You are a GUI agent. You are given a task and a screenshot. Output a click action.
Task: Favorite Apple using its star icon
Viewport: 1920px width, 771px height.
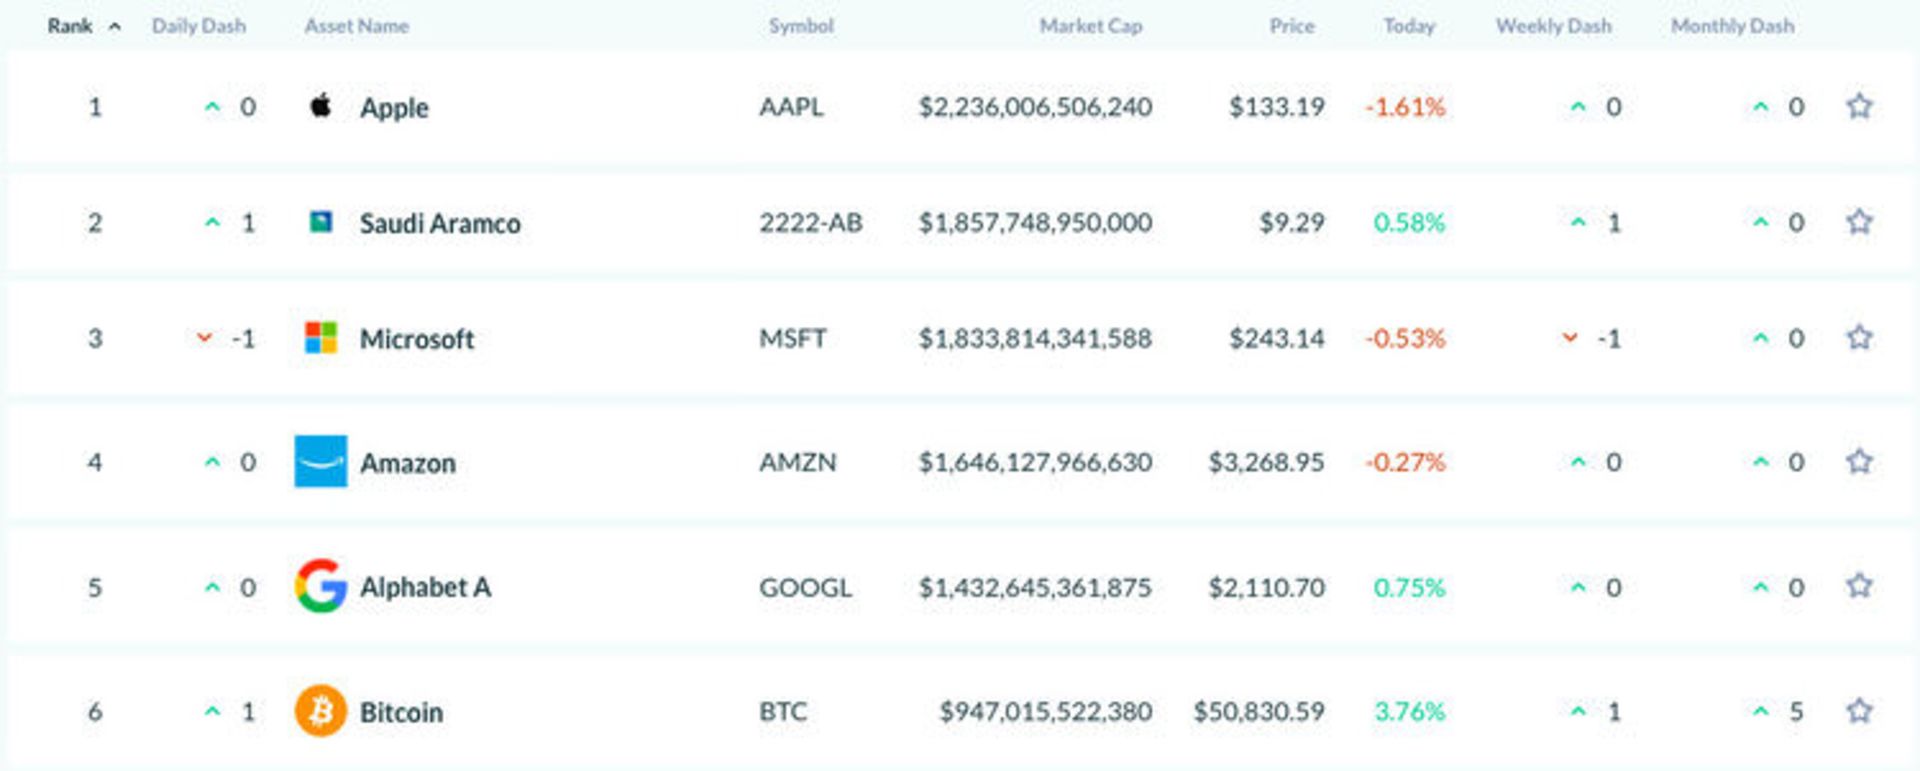point(1860,105)
